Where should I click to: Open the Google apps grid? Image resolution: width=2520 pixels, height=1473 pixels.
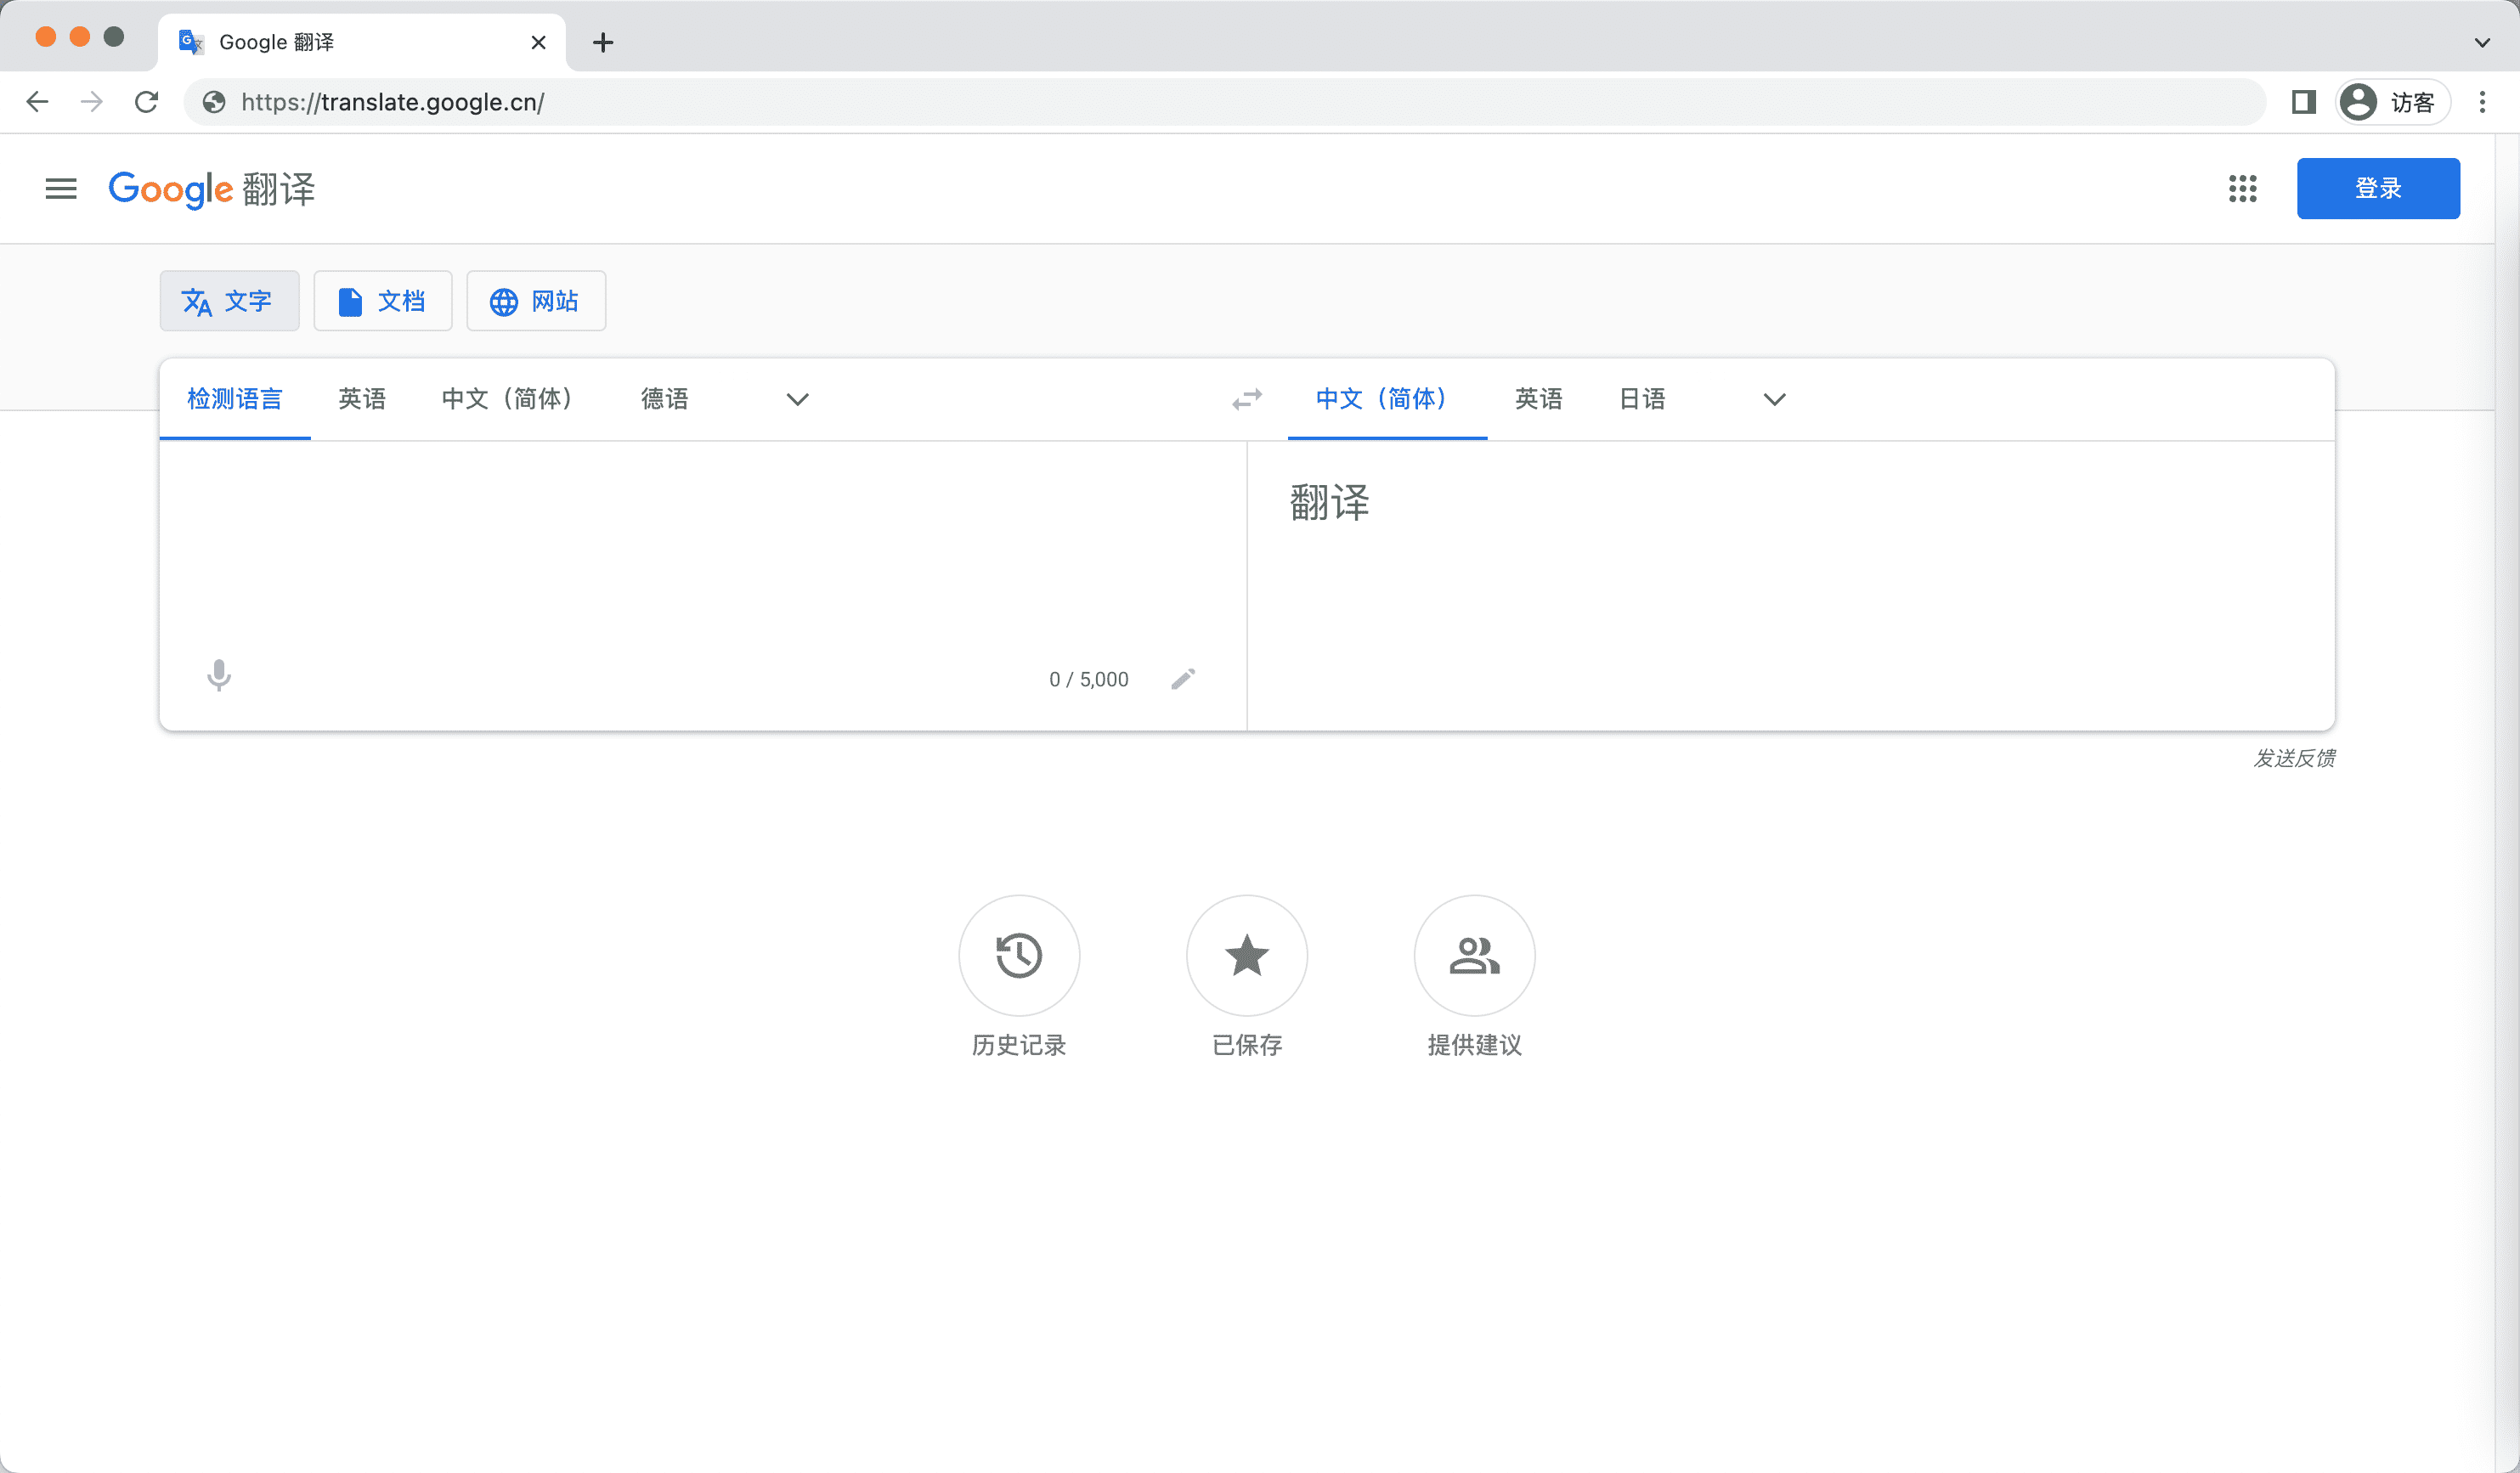pos(2242,188)
